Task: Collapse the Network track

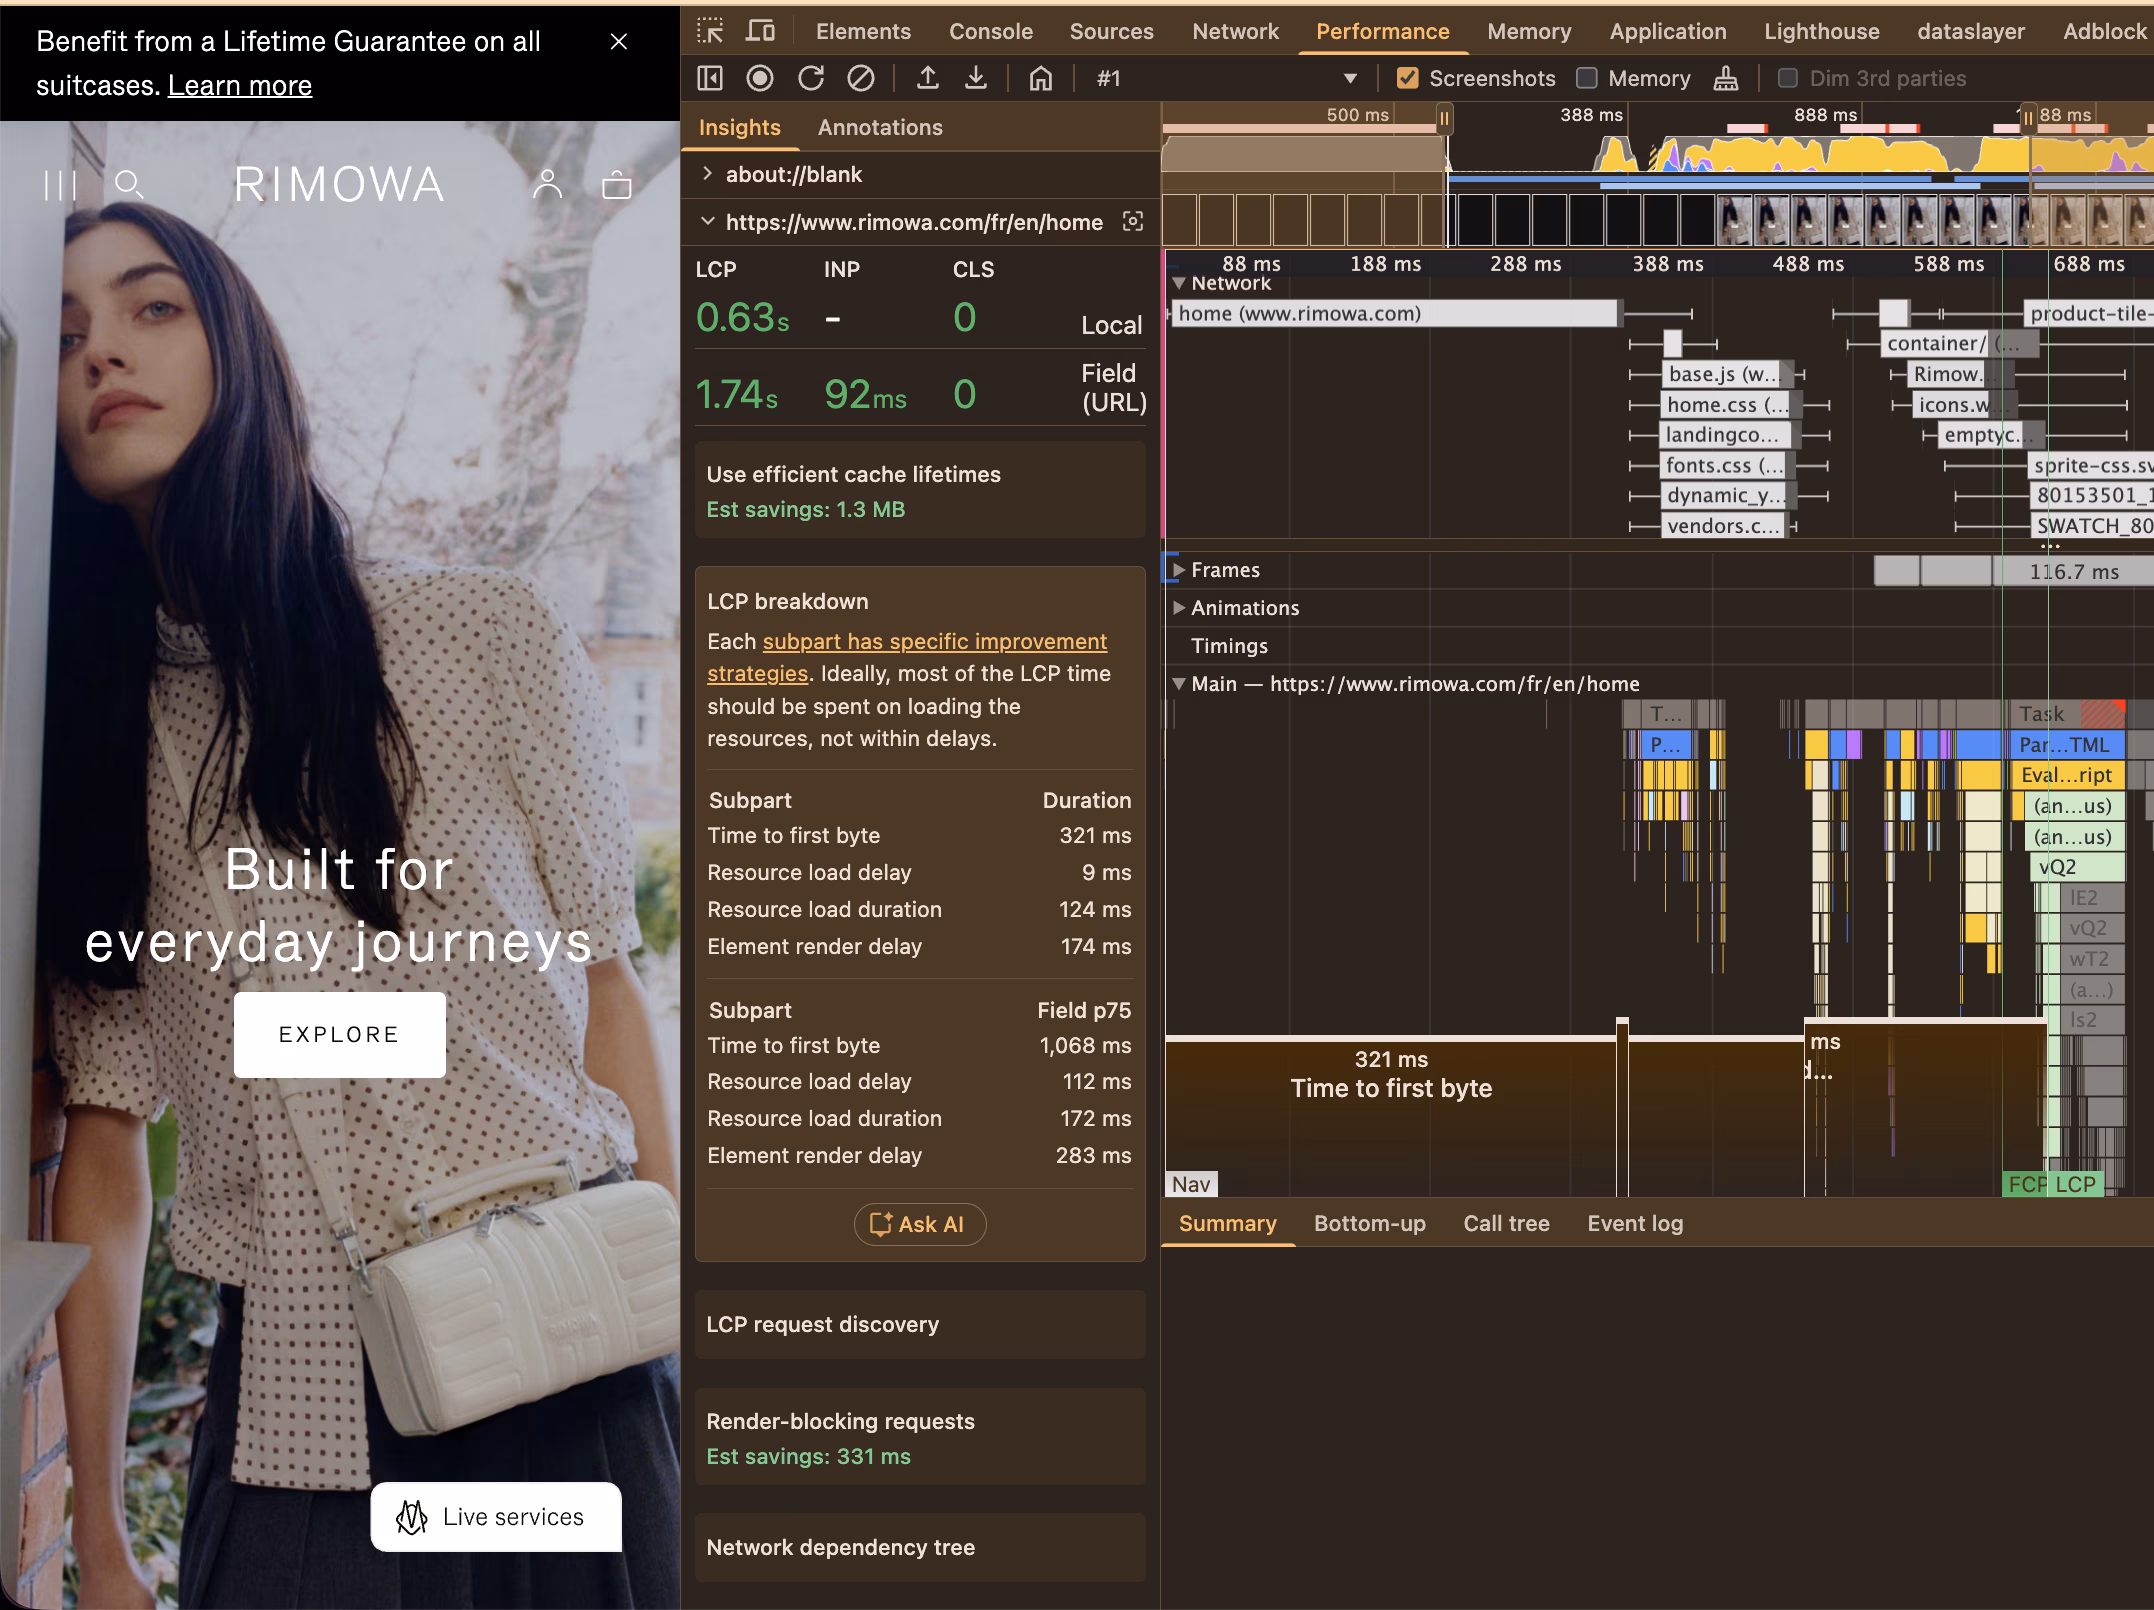Action: (1179, 283)
